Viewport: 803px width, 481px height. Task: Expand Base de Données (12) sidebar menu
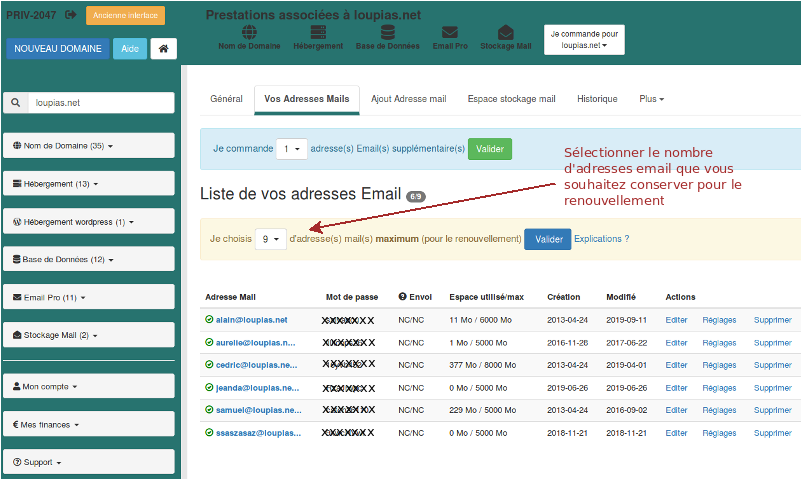89,259
